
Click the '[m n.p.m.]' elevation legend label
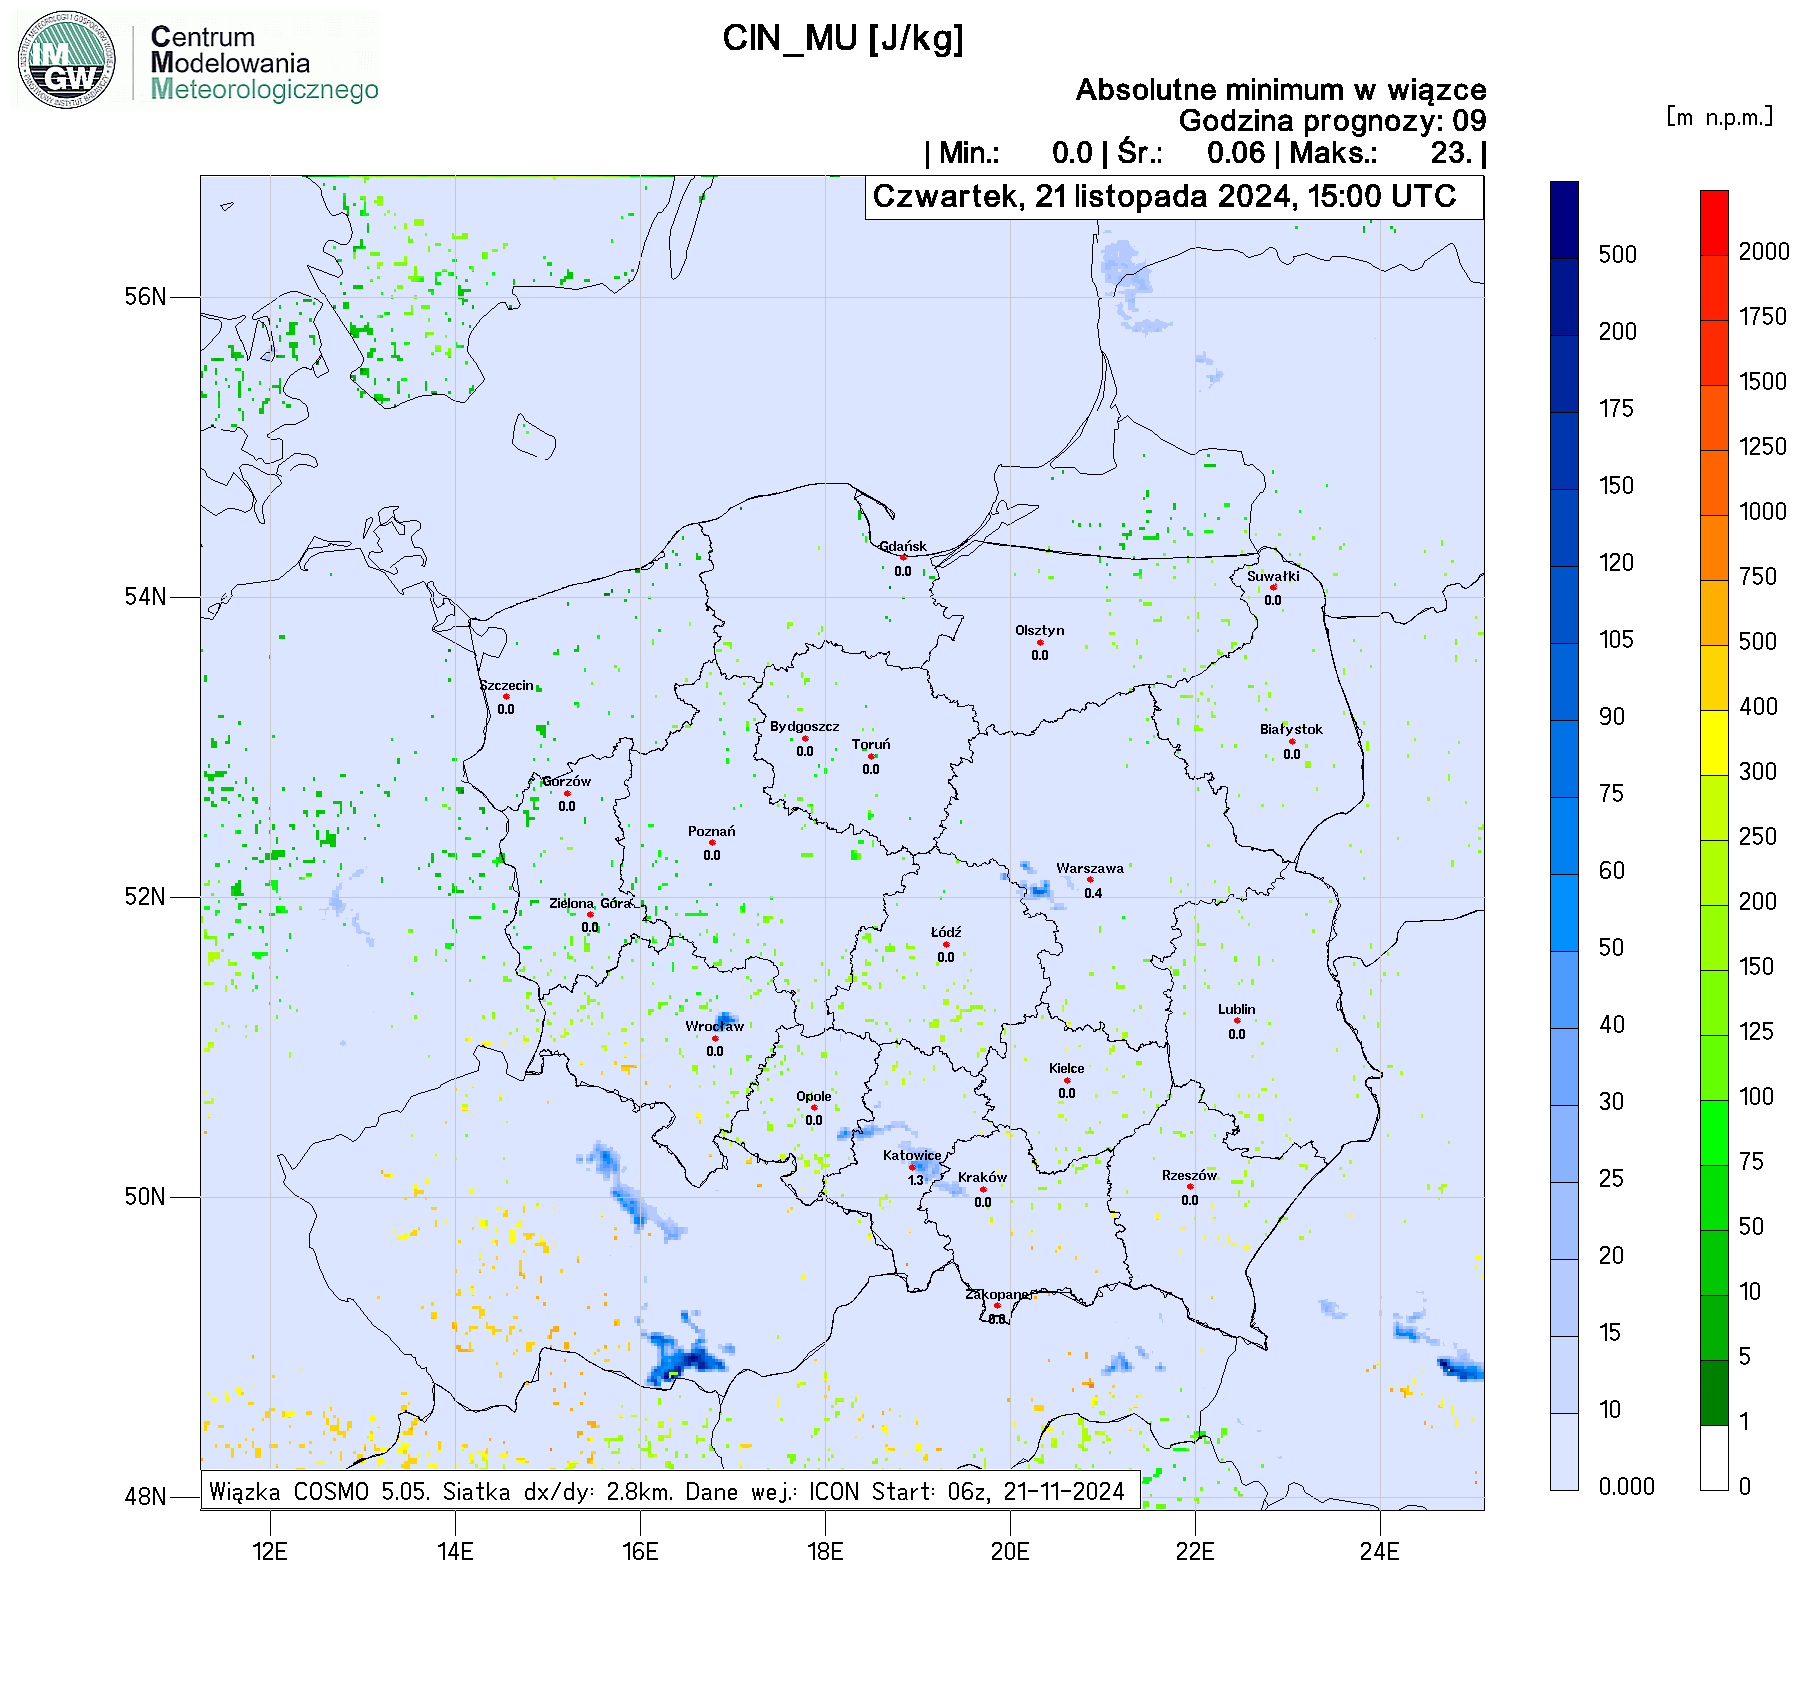pyautogui.click(x=1719, y=117)
